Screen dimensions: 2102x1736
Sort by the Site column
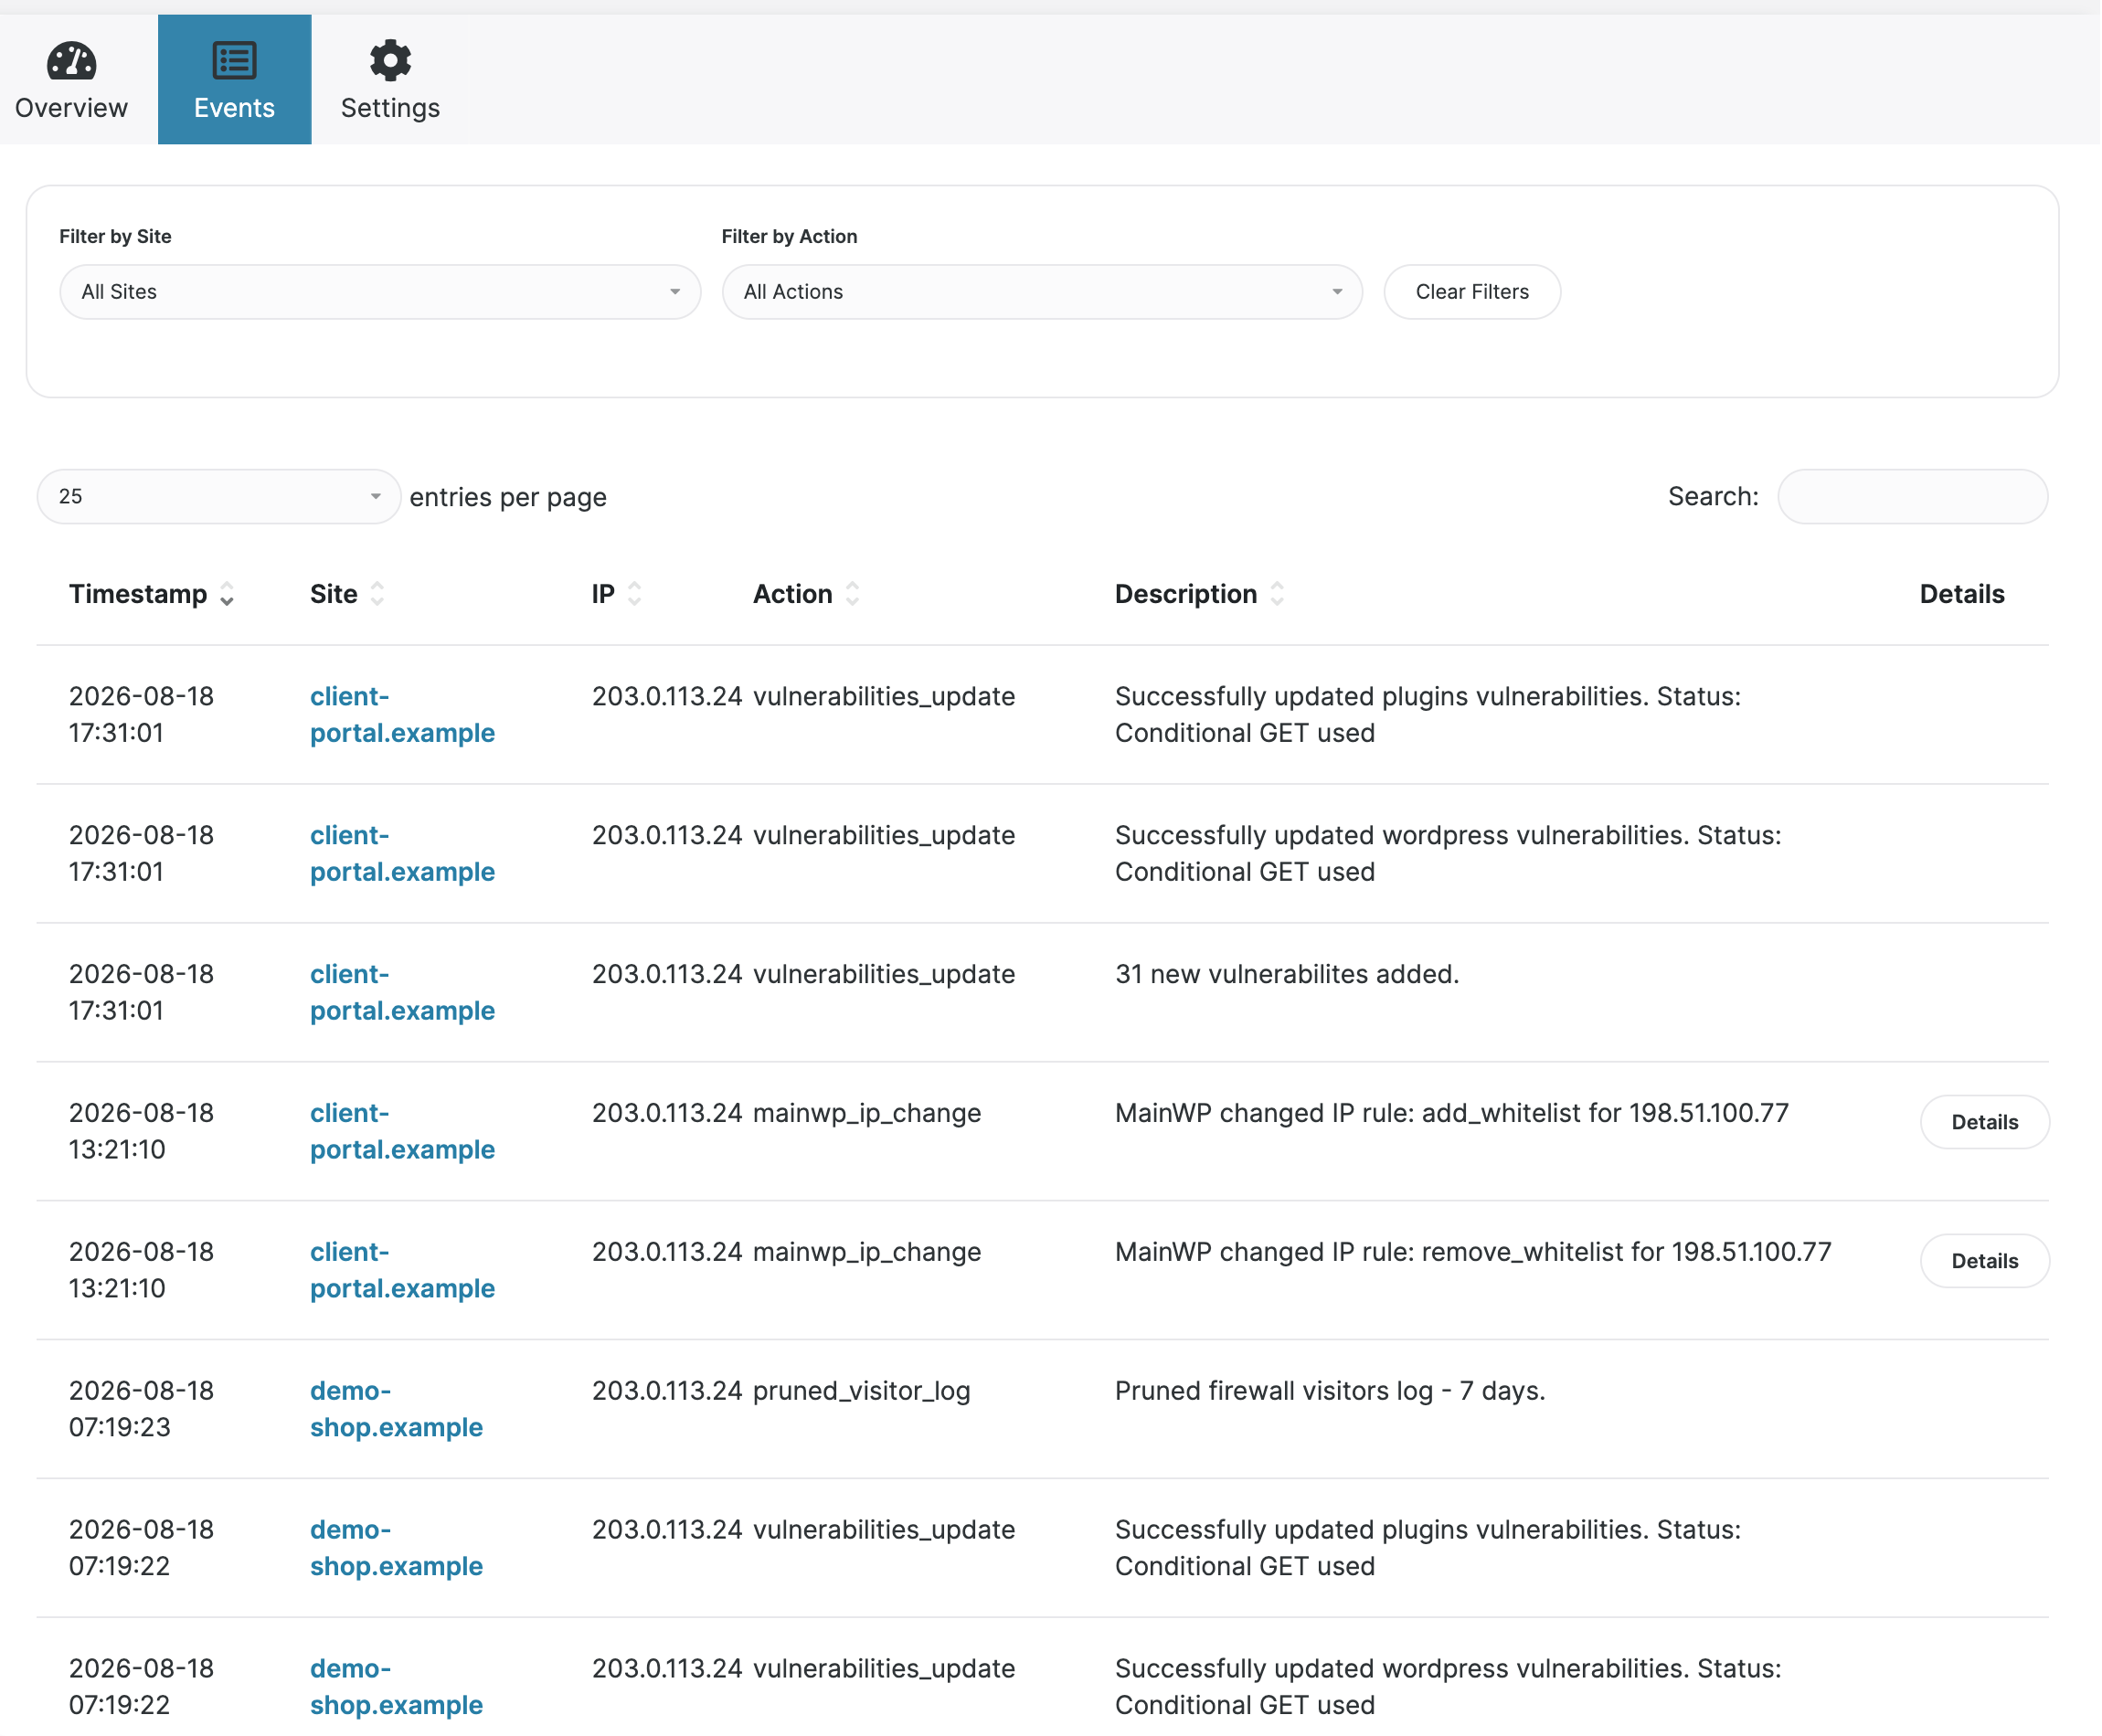click(347, 594)
